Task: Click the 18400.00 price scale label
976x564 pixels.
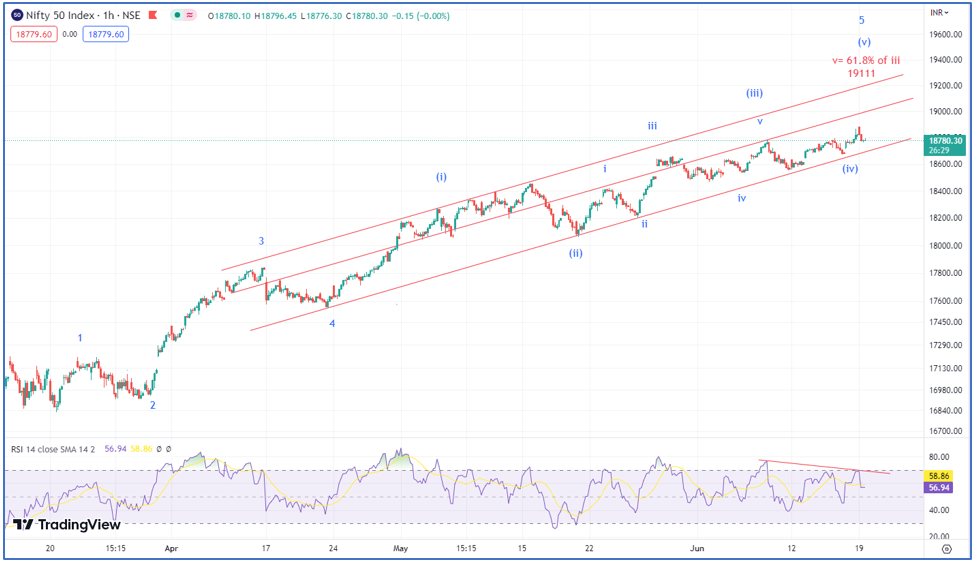Action: pos(945,191)
